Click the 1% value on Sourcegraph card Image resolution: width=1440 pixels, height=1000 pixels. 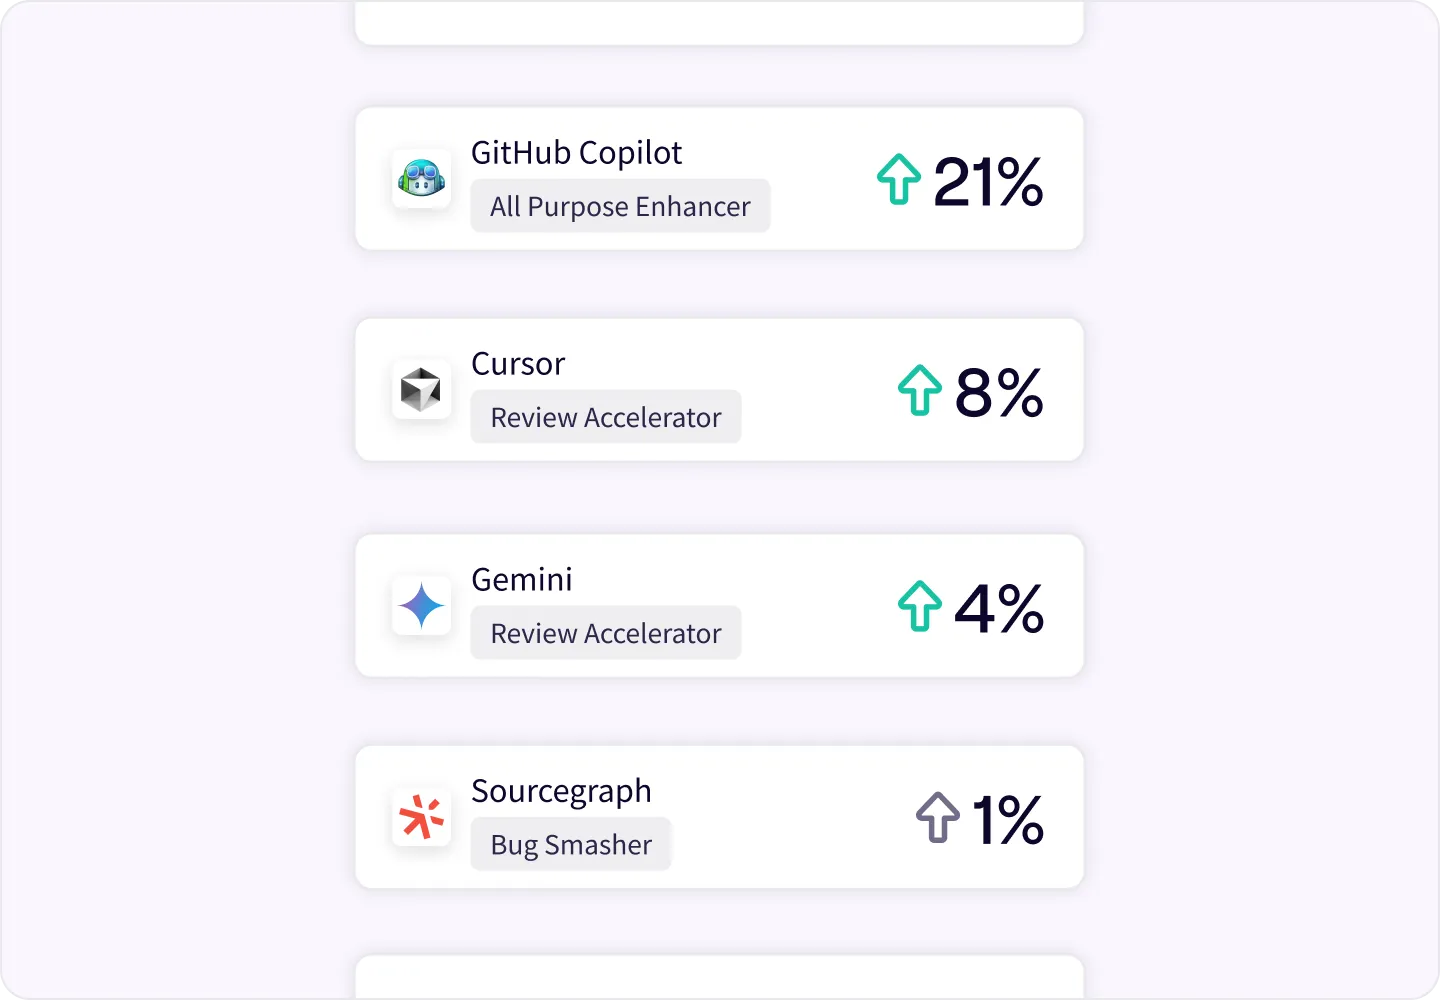coord(1008,820)
